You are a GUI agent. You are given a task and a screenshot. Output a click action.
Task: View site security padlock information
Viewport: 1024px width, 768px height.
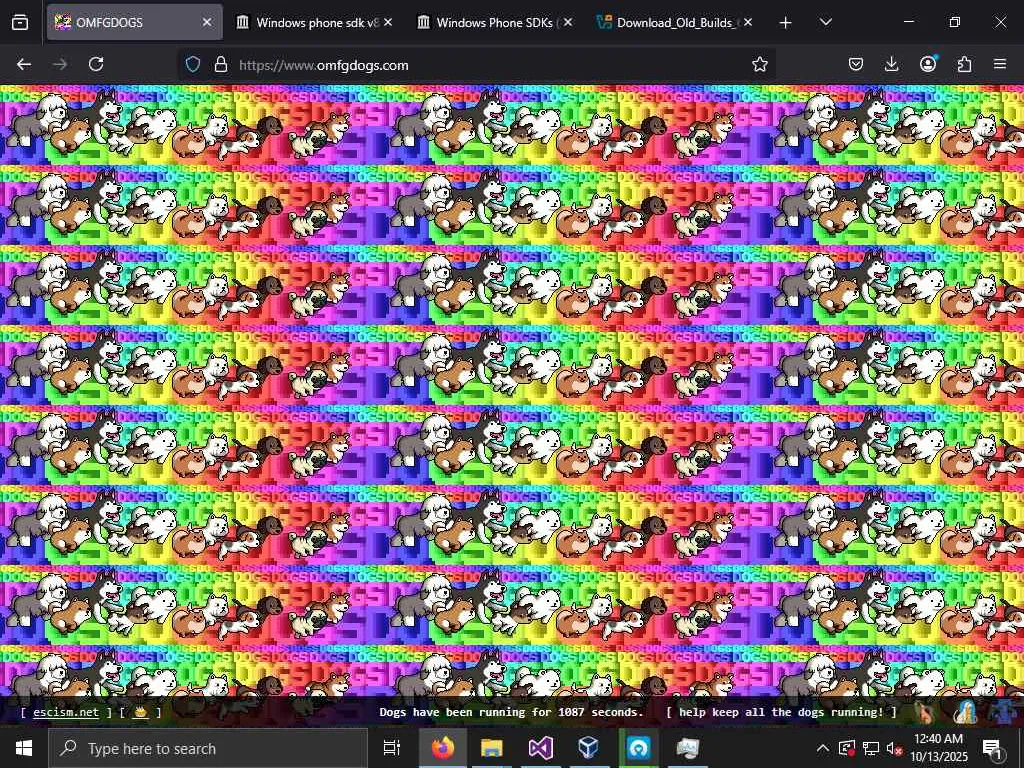coord(221,64)
